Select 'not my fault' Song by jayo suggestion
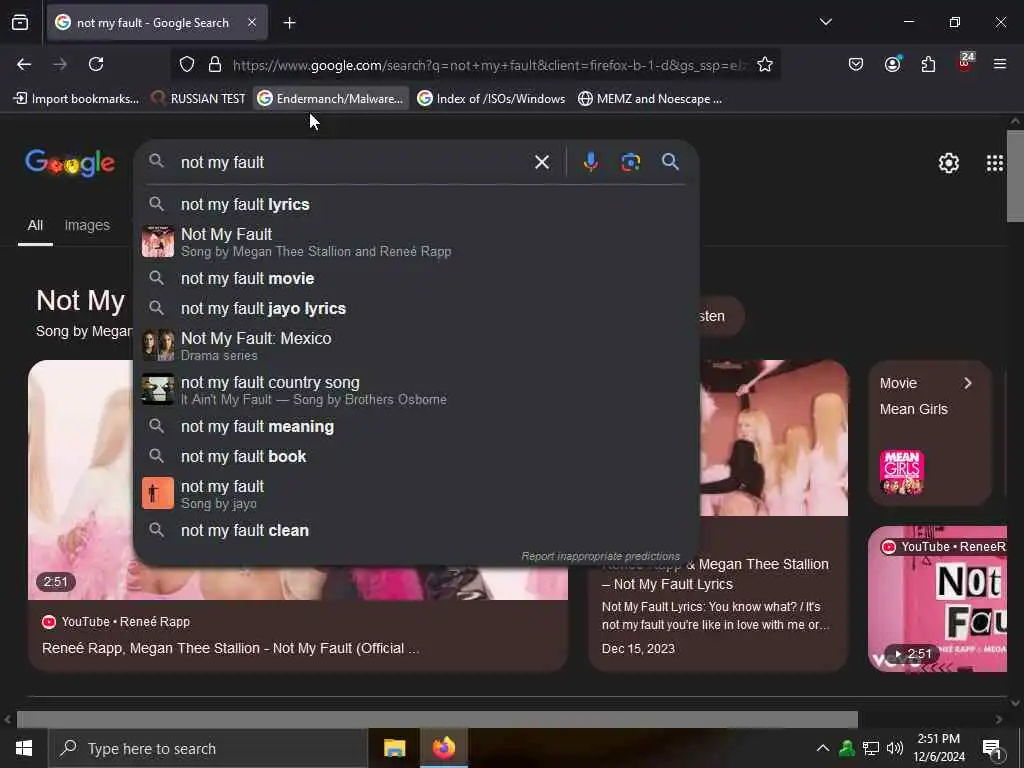Screen dimensions: 1024x768 [x=416, y=494]
